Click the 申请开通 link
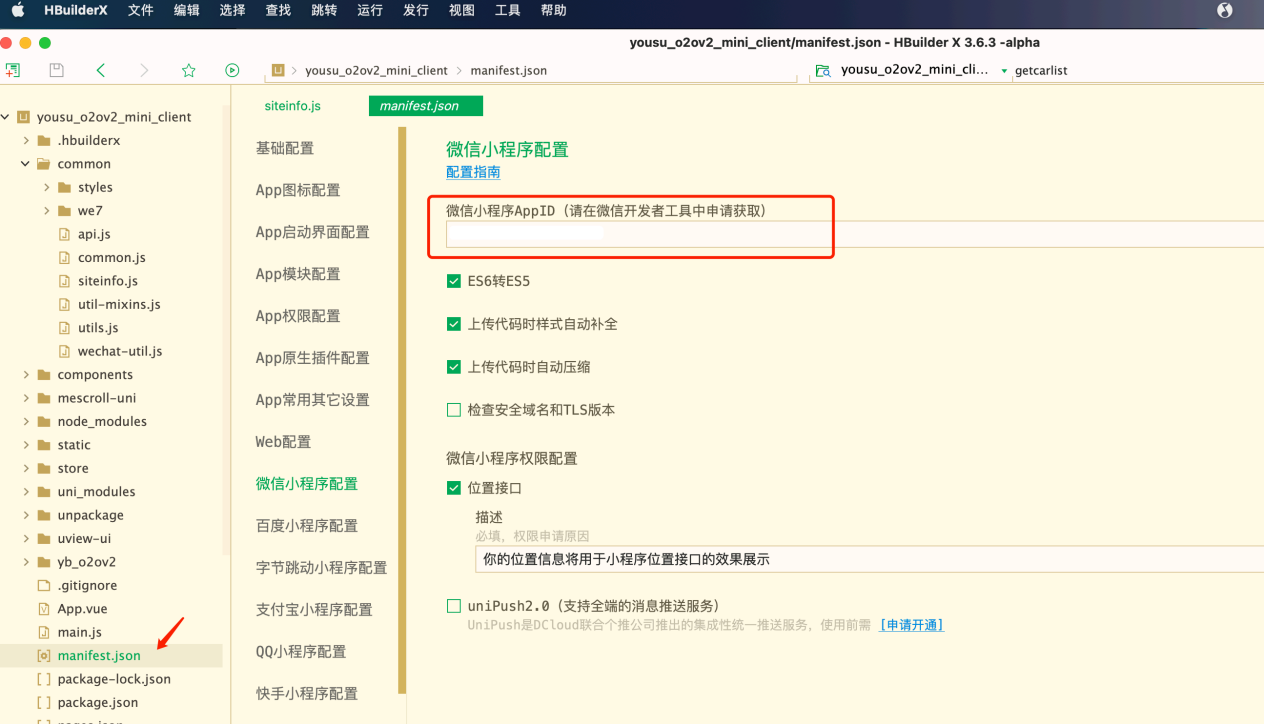 click(911, 625)
